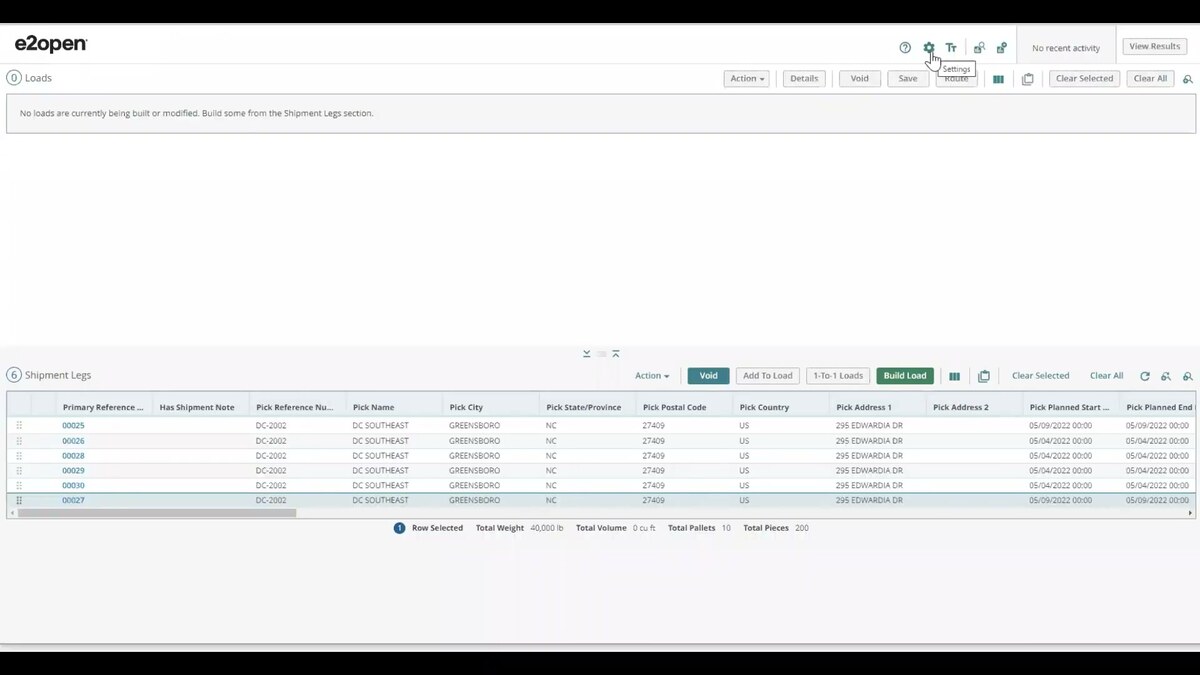This screenshot has height=675, width=1200.
Task: Click Clear Selected in Loads toolbar
Action: pos(1084,79)
